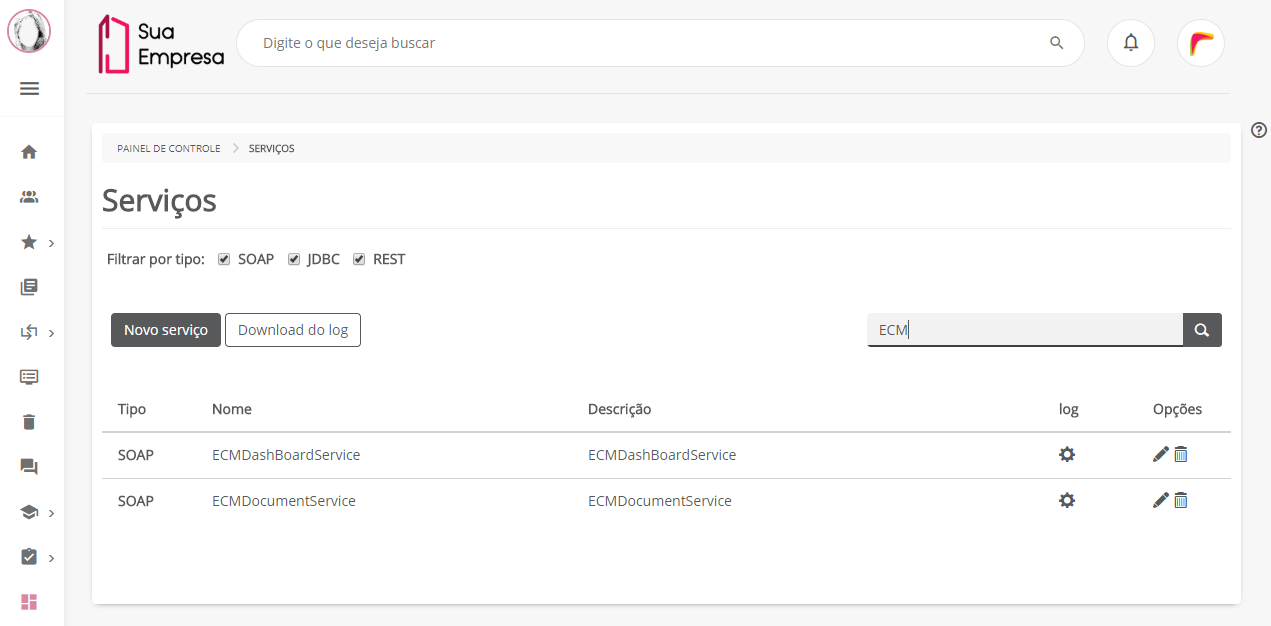The height and width of the screenshot is (626, 1271).
Task: Click the notifications bell icon
Action: 1131,43
